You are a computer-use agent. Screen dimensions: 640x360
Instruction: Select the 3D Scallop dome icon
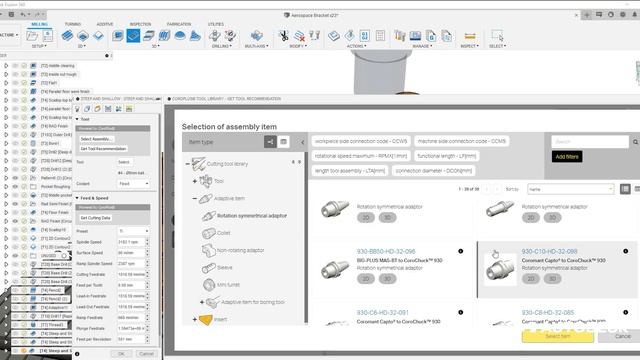coord(180,36)
